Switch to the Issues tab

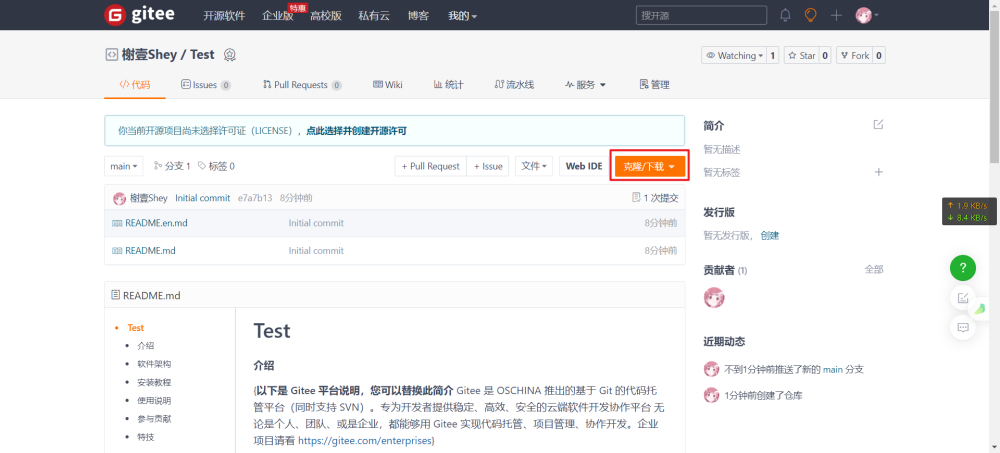click(x=205, y=85)
